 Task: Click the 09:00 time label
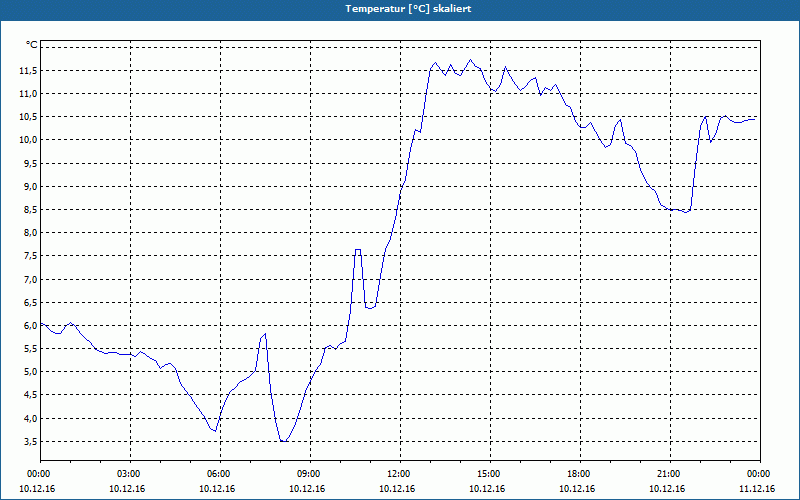[x=310, y=474]
